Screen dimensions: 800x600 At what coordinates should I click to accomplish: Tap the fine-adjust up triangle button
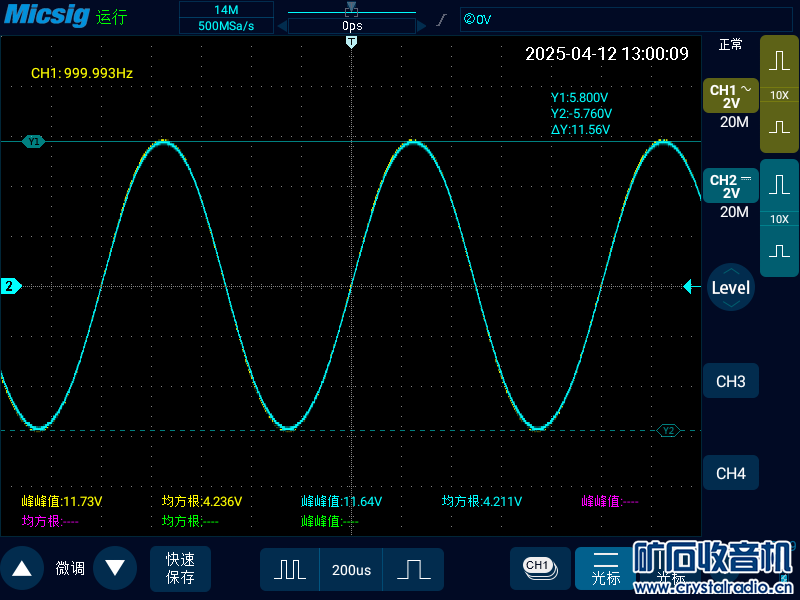[22, 568]
